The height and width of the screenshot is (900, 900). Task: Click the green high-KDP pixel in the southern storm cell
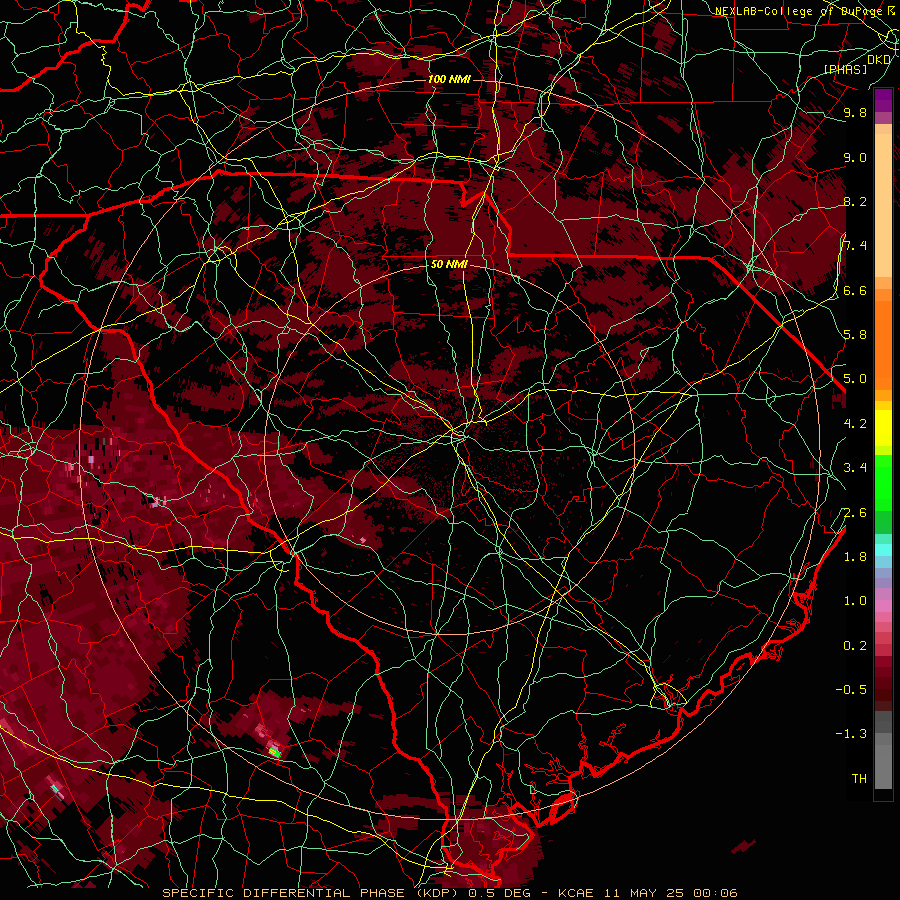pyautogui.click(x=275, y=751)
